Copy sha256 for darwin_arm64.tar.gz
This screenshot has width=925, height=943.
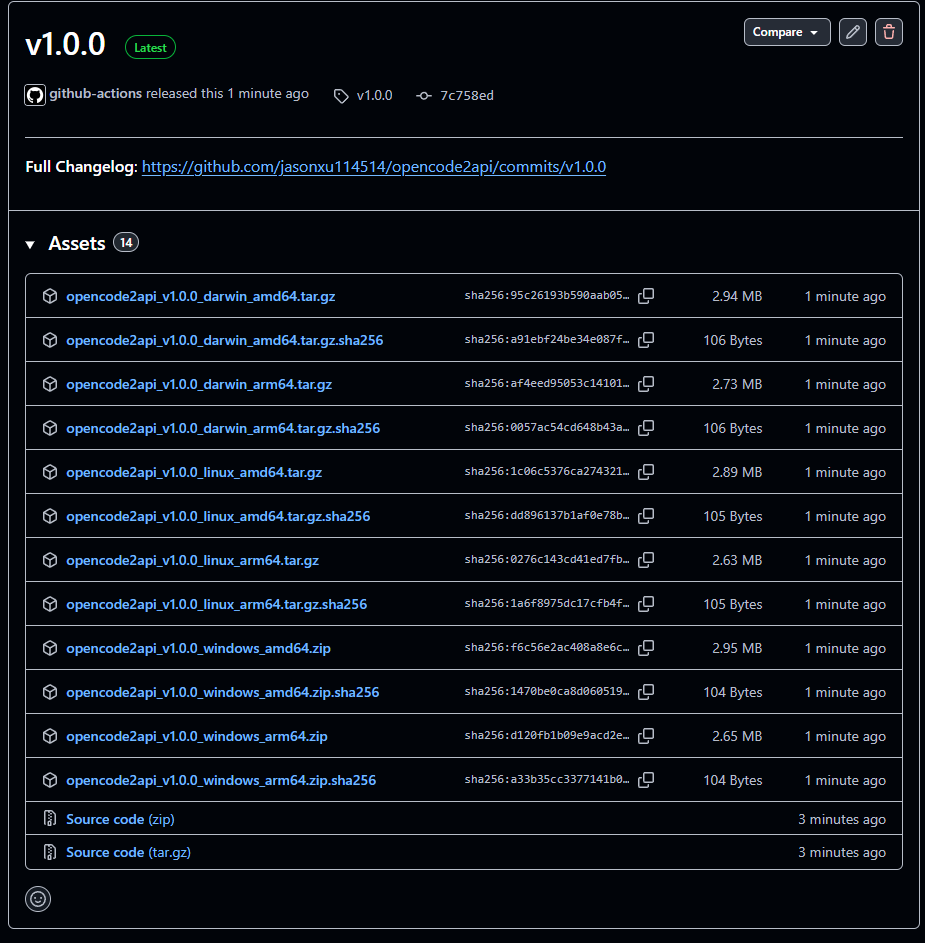pos(646,384)
